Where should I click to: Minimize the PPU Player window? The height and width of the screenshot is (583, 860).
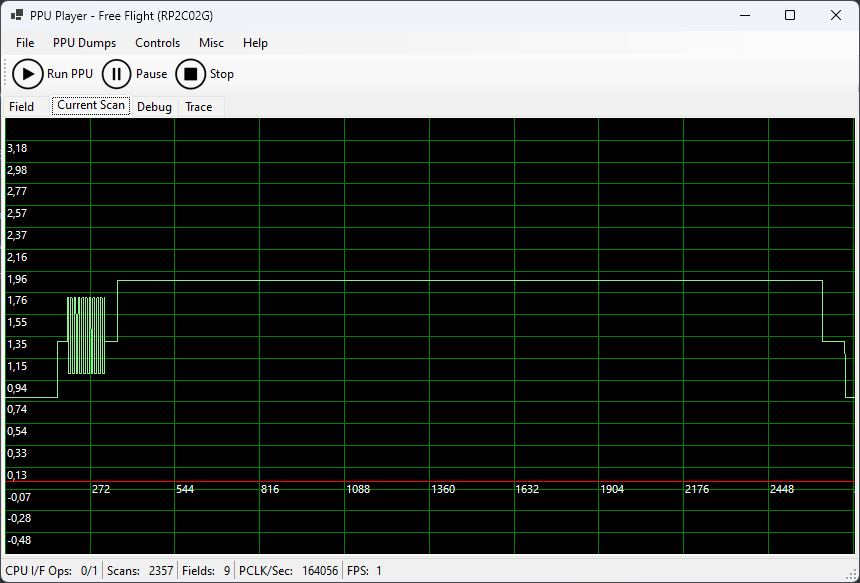[x=744, y=15]
